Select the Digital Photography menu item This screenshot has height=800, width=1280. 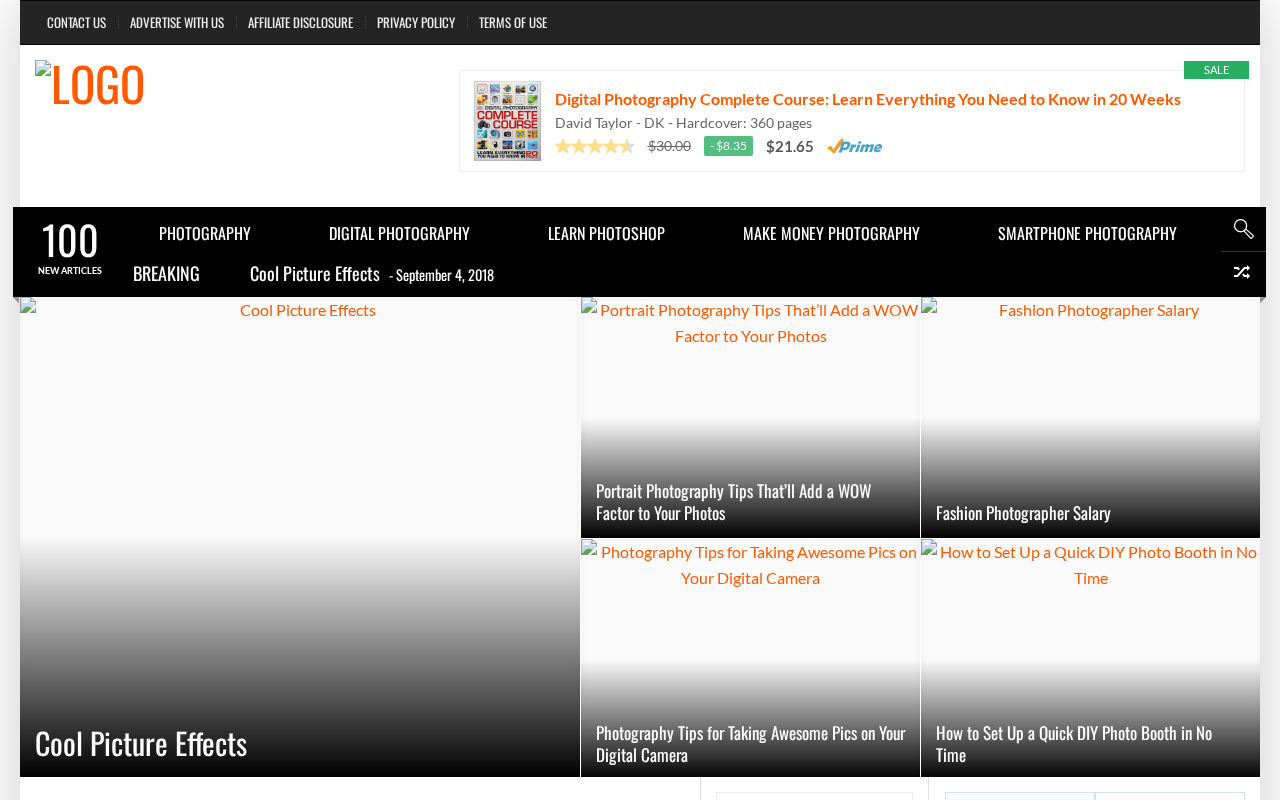(x=399, y=233)
